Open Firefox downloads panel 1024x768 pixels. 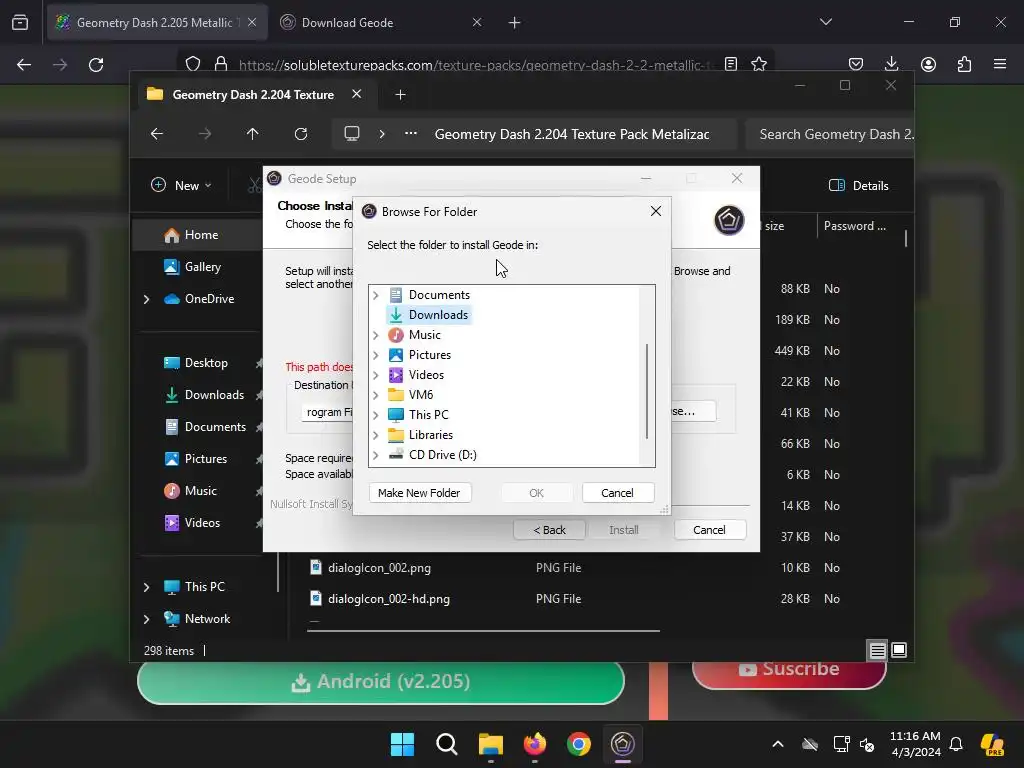click(891, 65)
